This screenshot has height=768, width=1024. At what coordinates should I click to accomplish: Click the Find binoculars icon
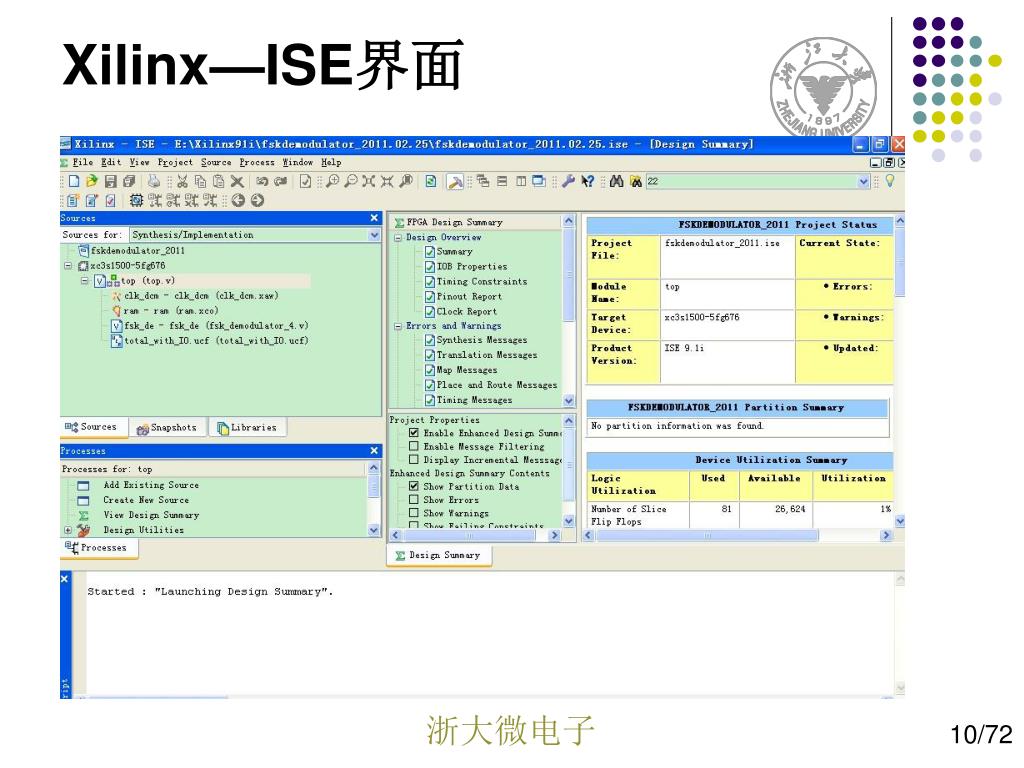616,181
